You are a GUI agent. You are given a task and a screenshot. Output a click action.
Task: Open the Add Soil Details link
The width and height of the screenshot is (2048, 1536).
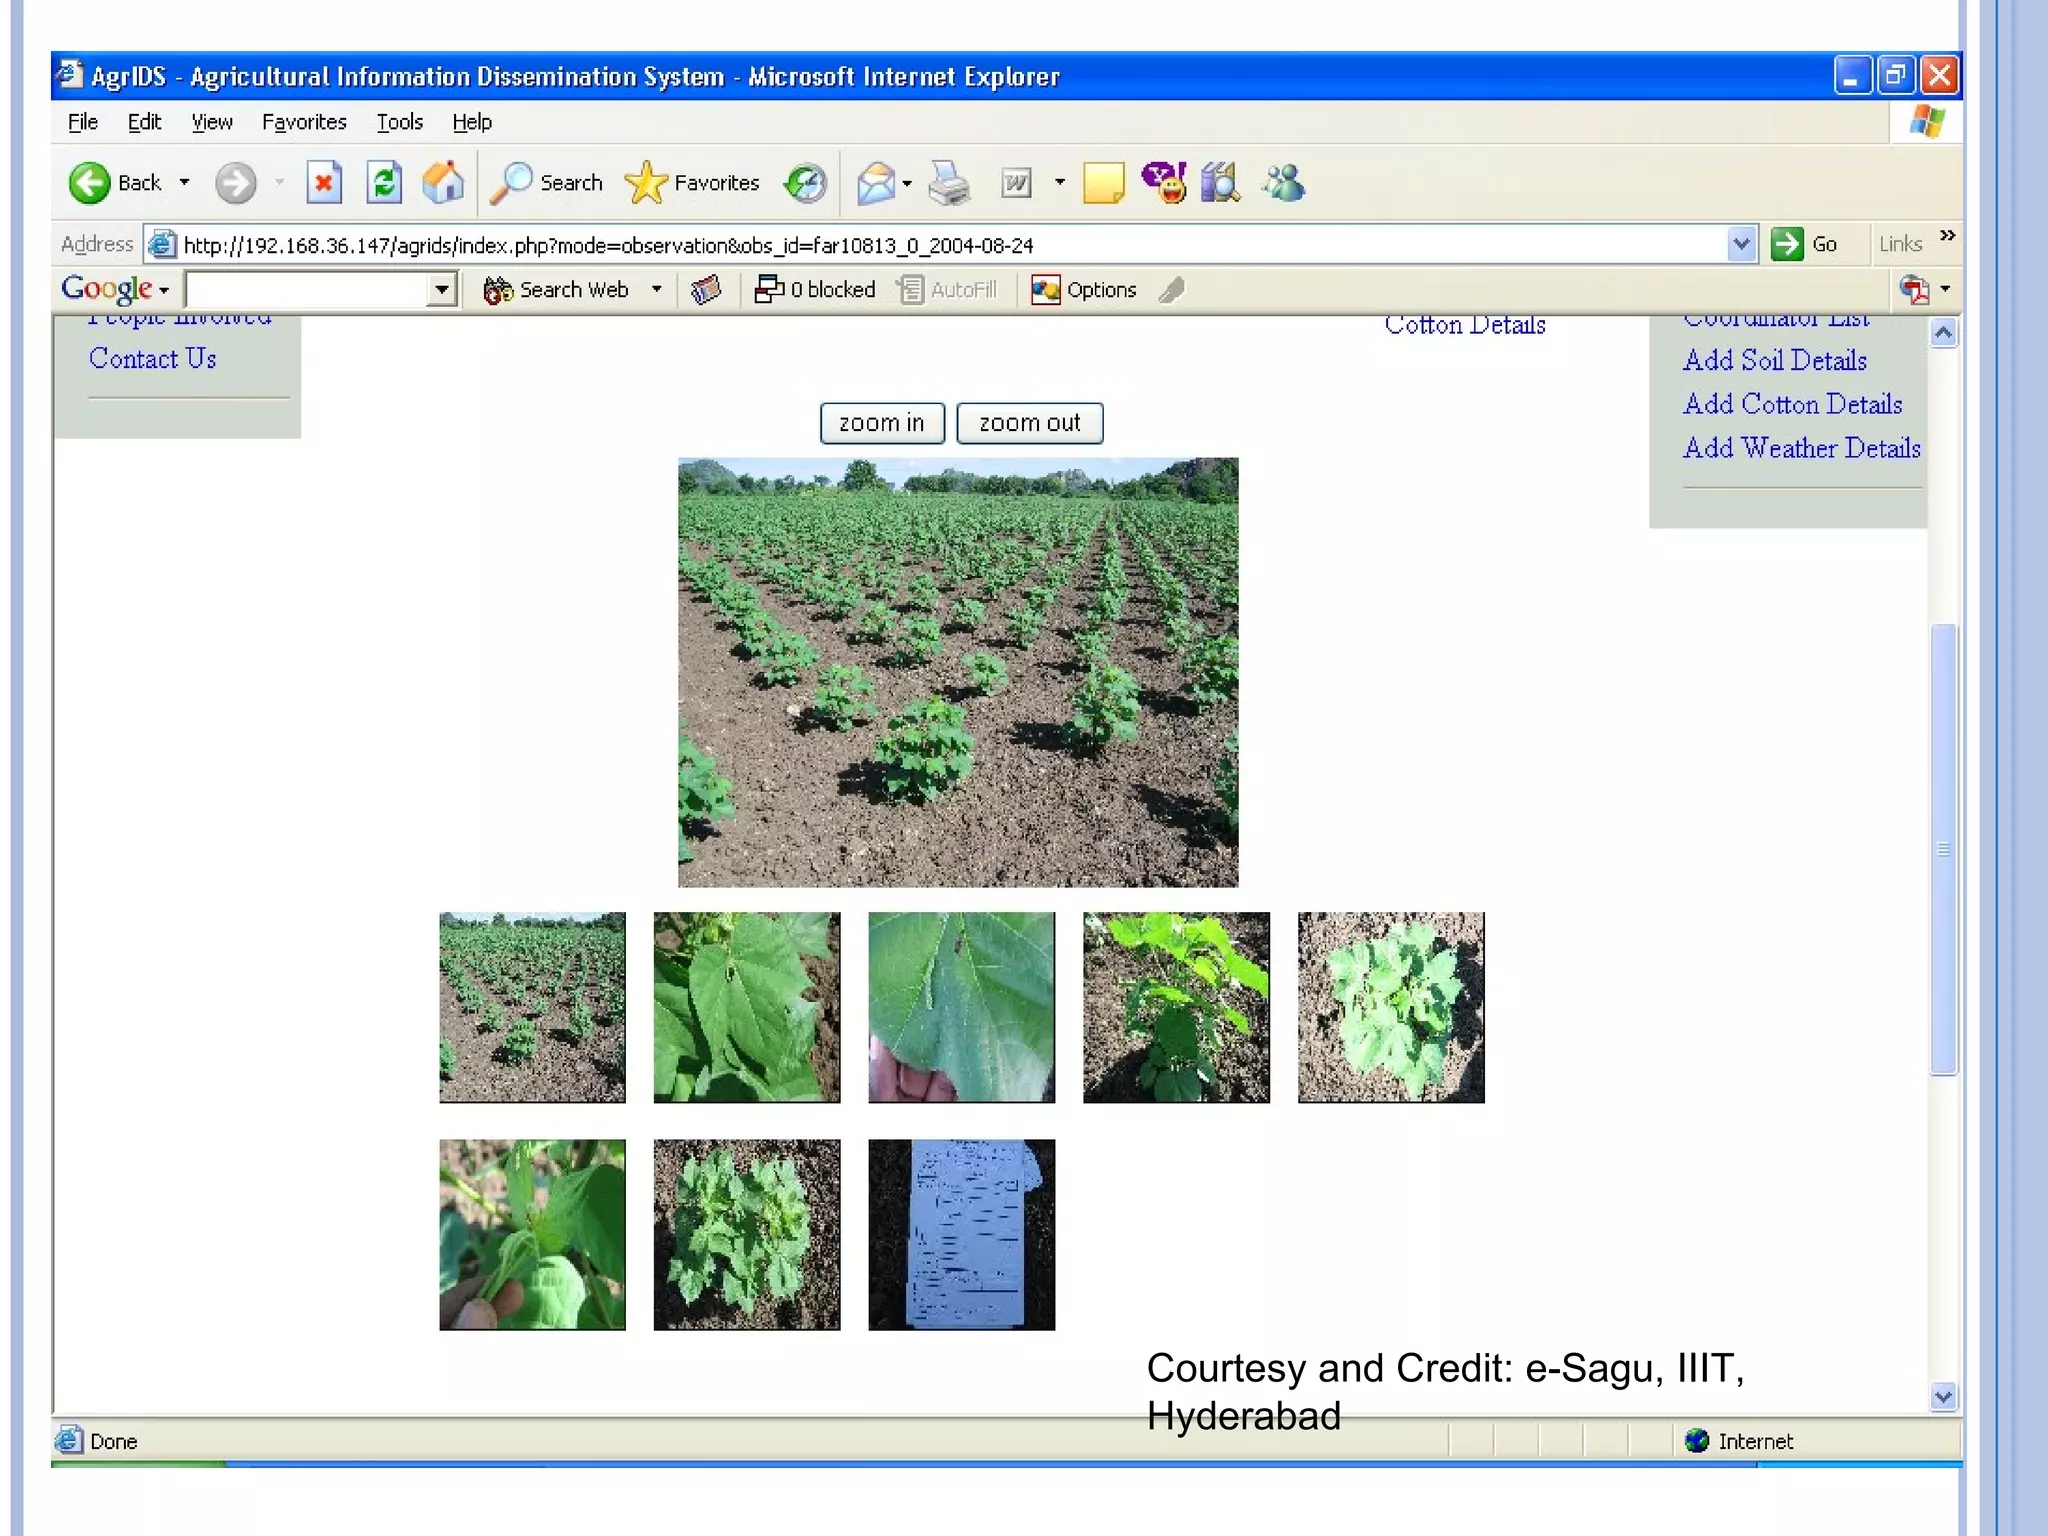(x=1775, y=360)
